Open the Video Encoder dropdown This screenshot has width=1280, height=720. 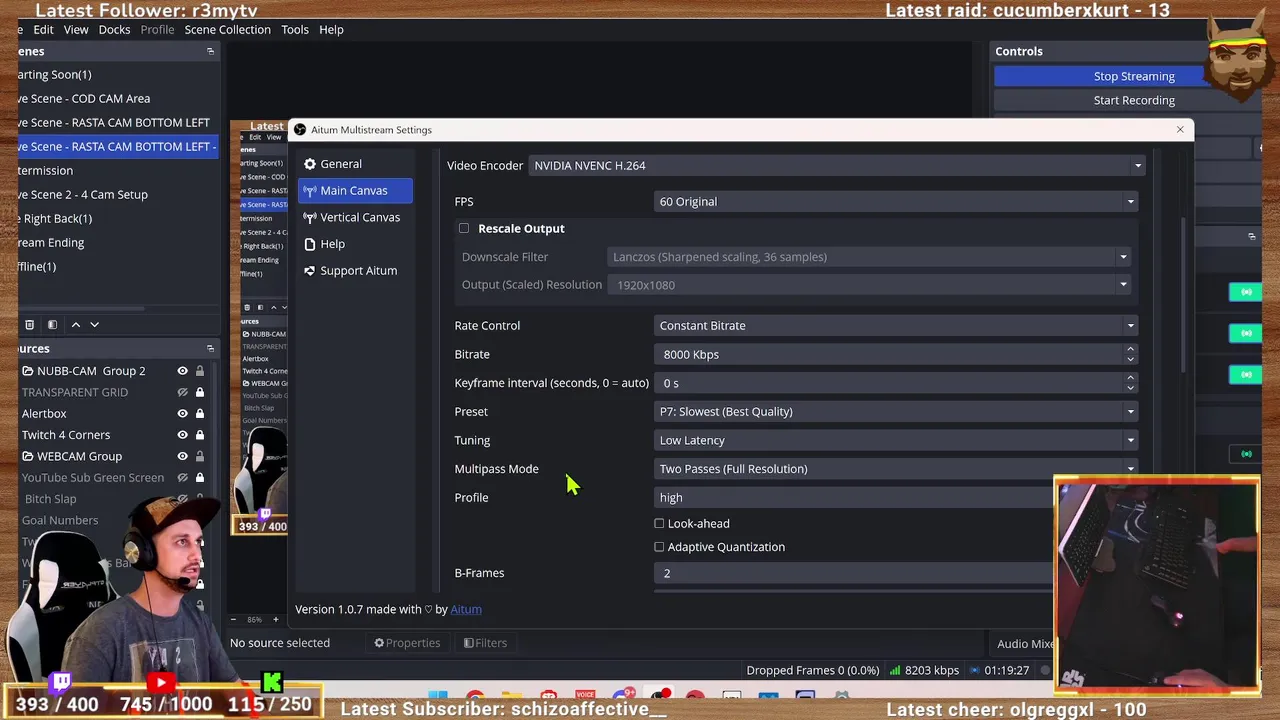pyautogui.click(x=837, y=165)
